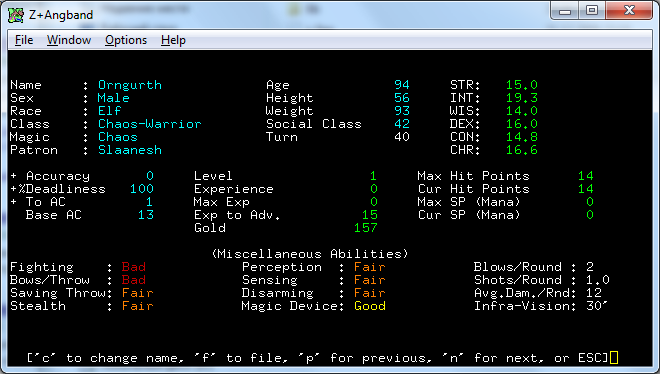Maximize the Z+Angband window

pos(592,11)
